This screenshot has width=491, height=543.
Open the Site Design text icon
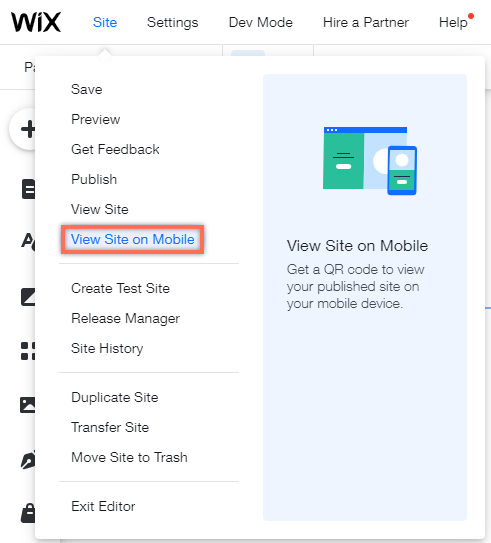pos(28,240)
